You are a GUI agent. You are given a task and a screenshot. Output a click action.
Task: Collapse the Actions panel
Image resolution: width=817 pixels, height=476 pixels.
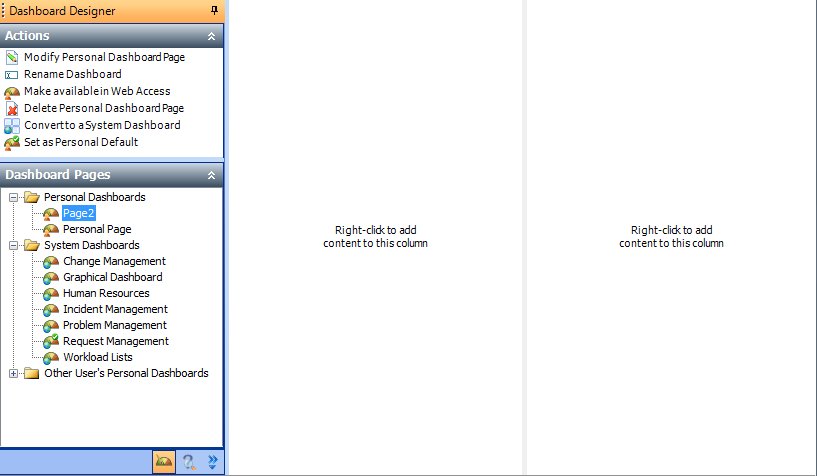[x=211, y=36]
